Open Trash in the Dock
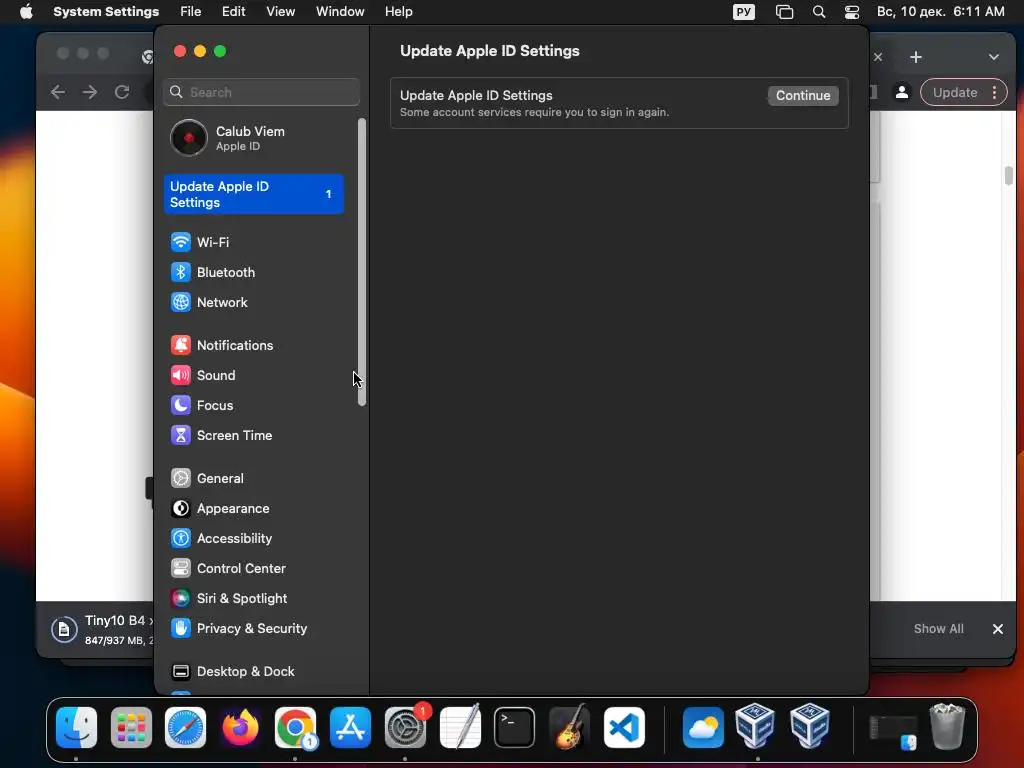 [x=947, y=726]
